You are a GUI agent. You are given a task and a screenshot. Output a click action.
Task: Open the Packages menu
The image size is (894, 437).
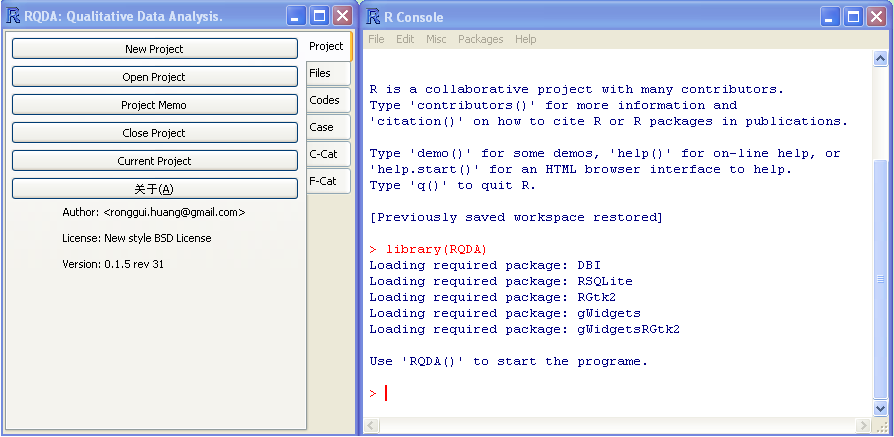tap(481, 39)
